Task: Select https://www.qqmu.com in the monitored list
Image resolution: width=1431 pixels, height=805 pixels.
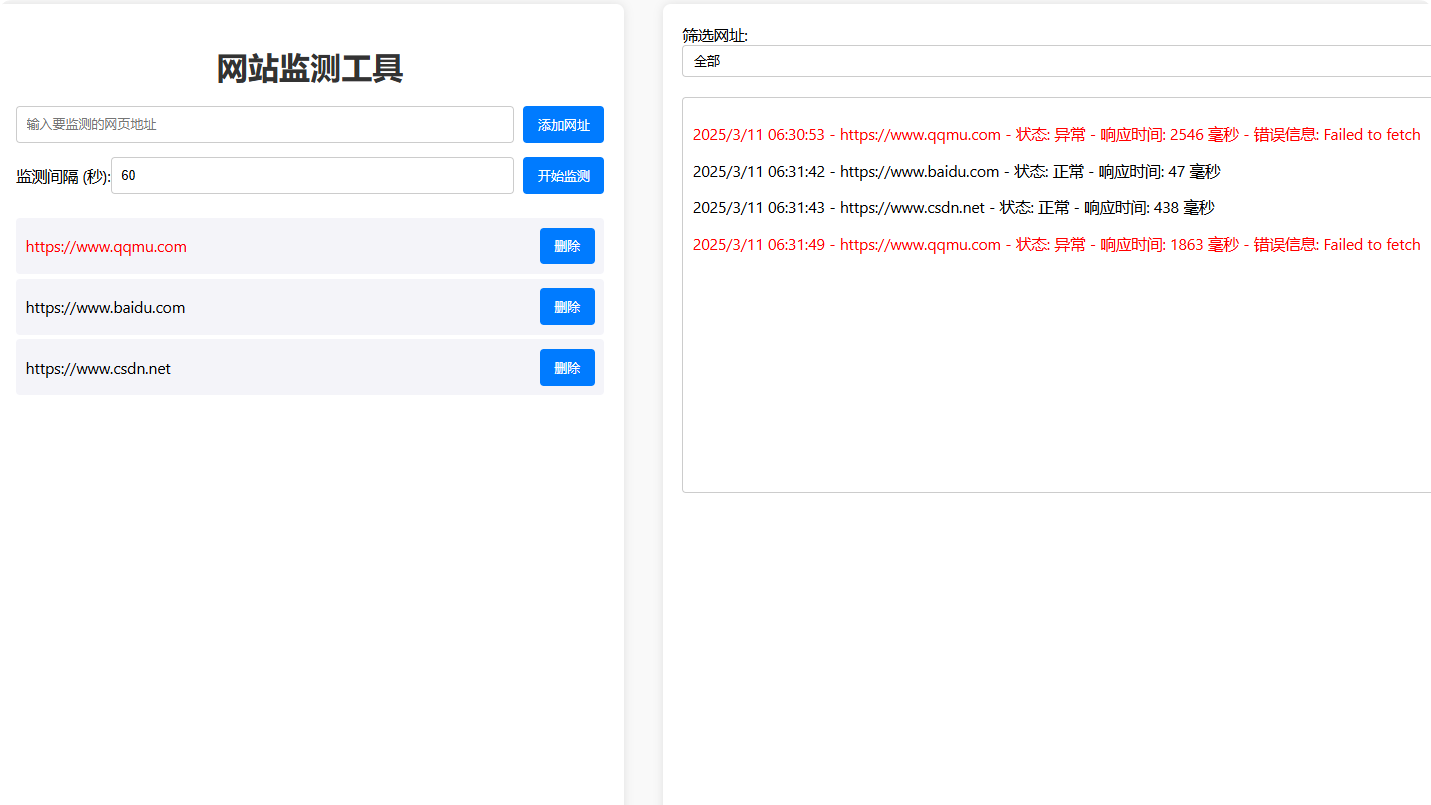Action: pos(106,247)
